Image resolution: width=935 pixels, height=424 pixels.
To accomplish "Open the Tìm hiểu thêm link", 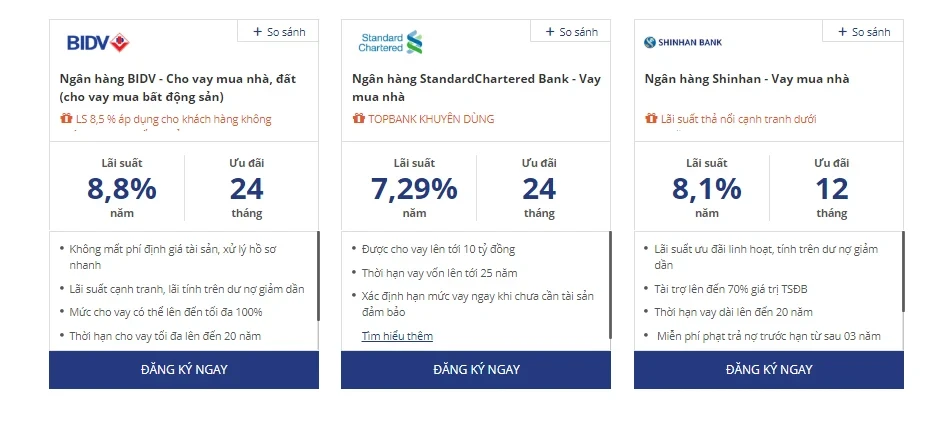I will click(x=397, y=336).
